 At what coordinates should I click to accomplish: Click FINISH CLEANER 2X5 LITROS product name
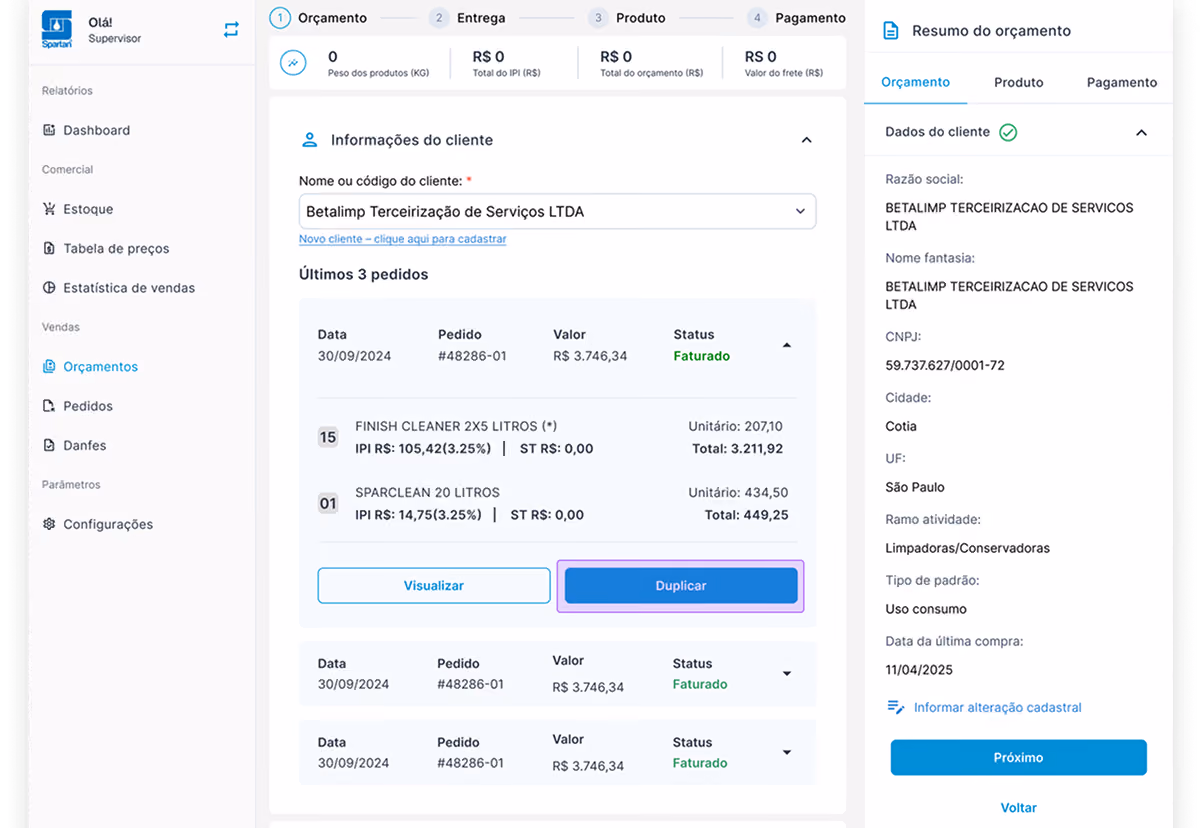point(456,426)
